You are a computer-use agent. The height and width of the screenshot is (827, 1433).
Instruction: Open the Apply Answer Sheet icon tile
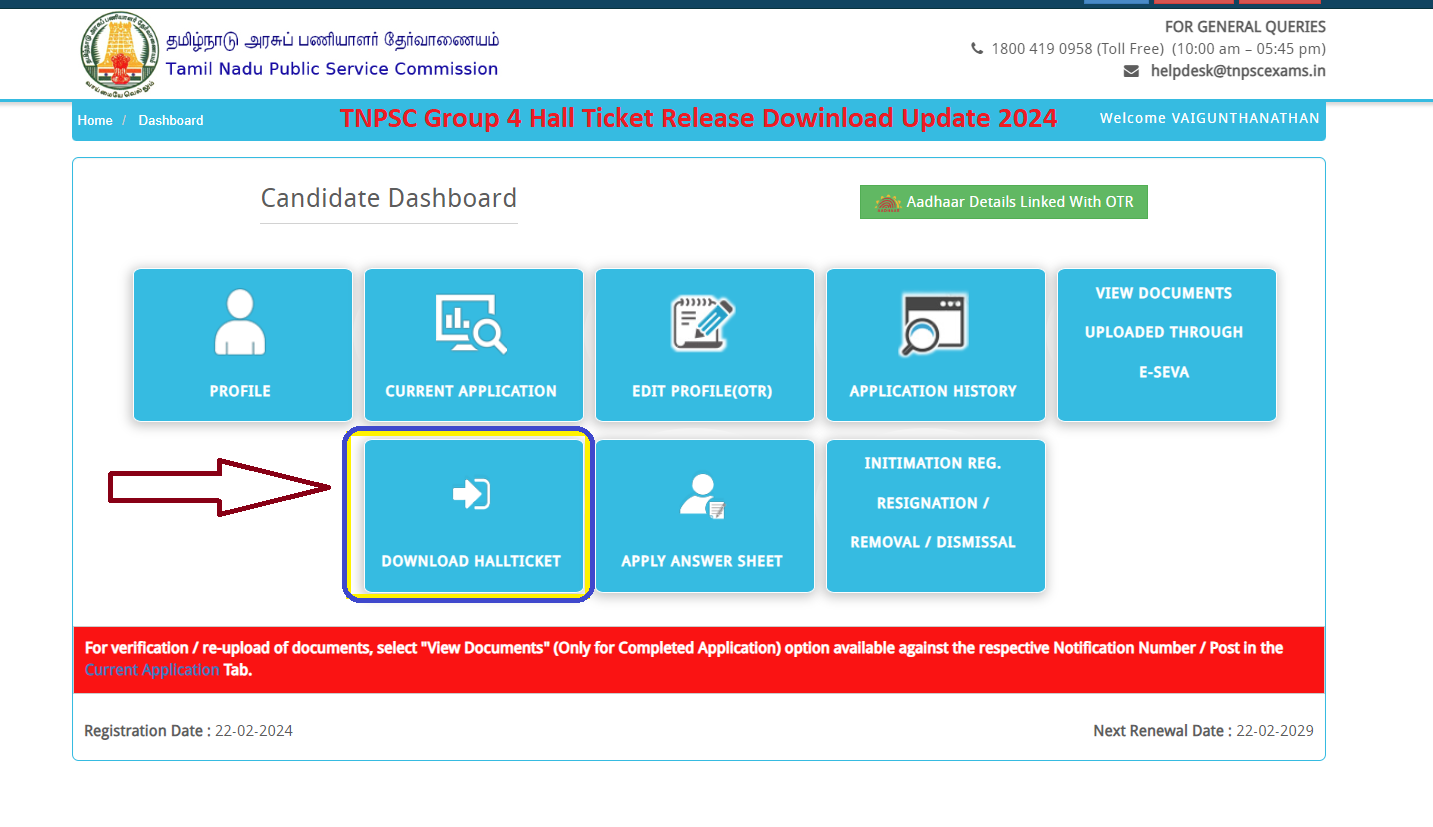click(702, 496)
